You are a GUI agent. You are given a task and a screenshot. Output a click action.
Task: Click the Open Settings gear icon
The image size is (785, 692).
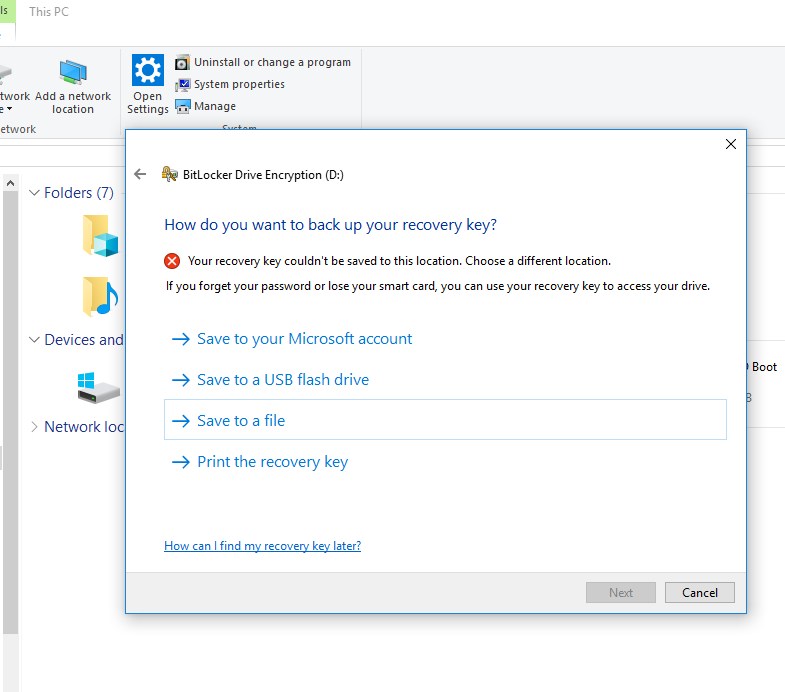(x=148, y=70)
